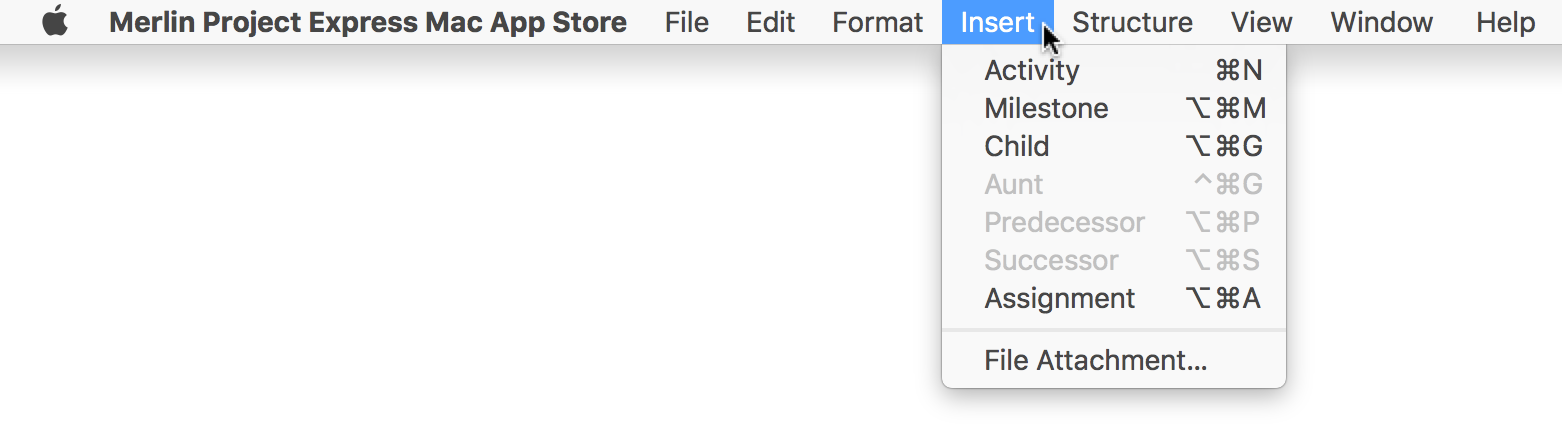Click the greyed-out Aunt entry
Image resolution: width=1562 pixels, height=446 pixels.
pos(1114,184)
